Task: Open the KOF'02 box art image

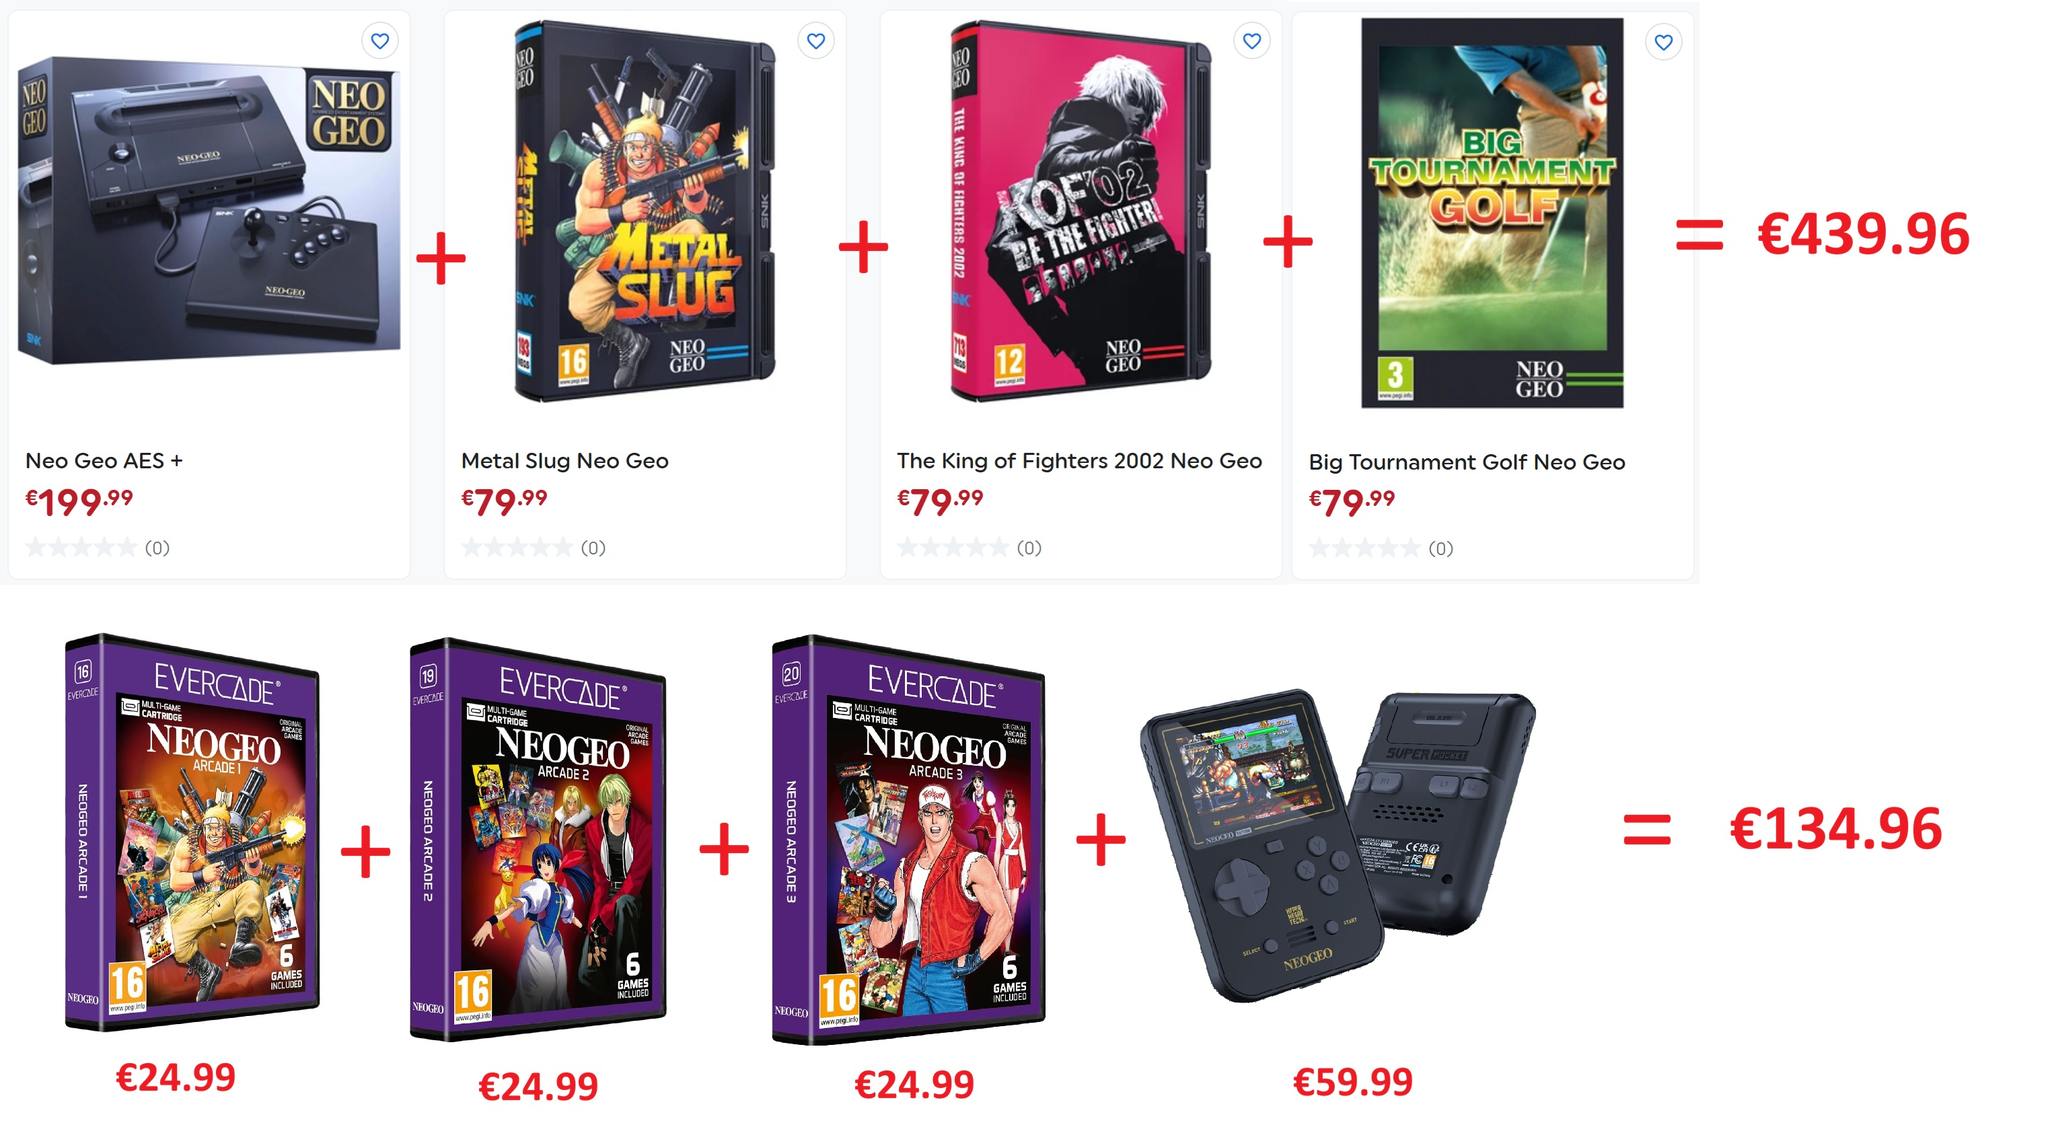Action: pyautogui.click(x=1081, y=211)
